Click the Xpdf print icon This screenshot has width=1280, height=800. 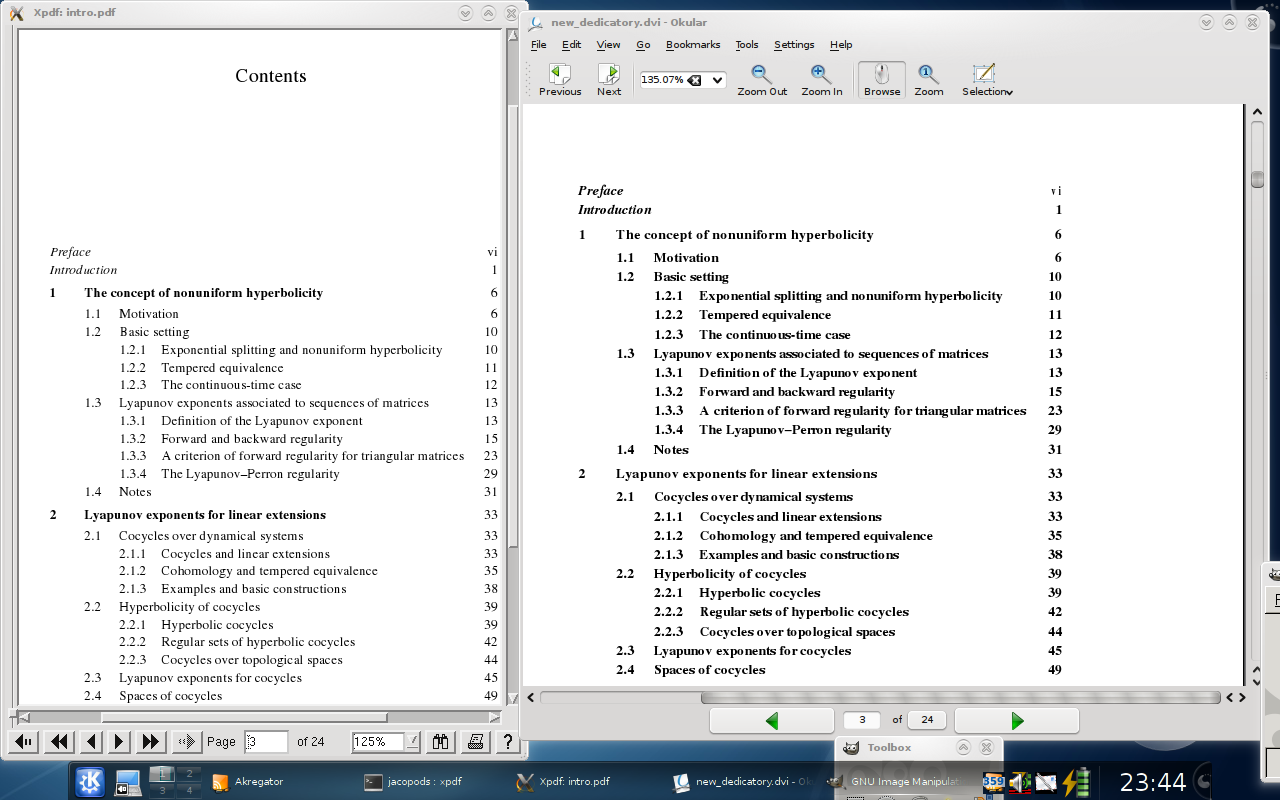pos(475,741)
